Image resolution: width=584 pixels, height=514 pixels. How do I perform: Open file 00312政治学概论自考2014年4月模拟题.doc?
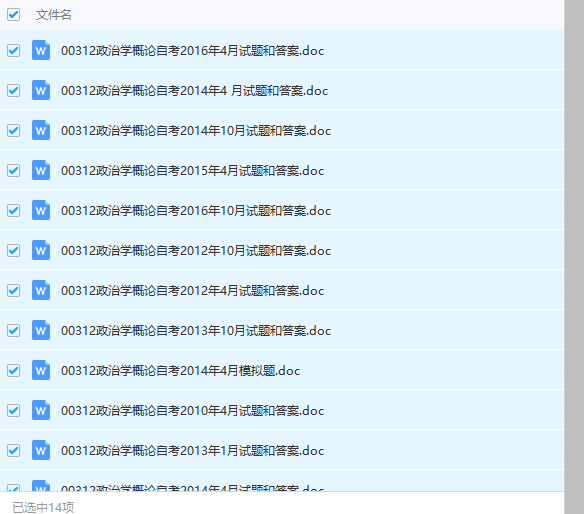181,371
